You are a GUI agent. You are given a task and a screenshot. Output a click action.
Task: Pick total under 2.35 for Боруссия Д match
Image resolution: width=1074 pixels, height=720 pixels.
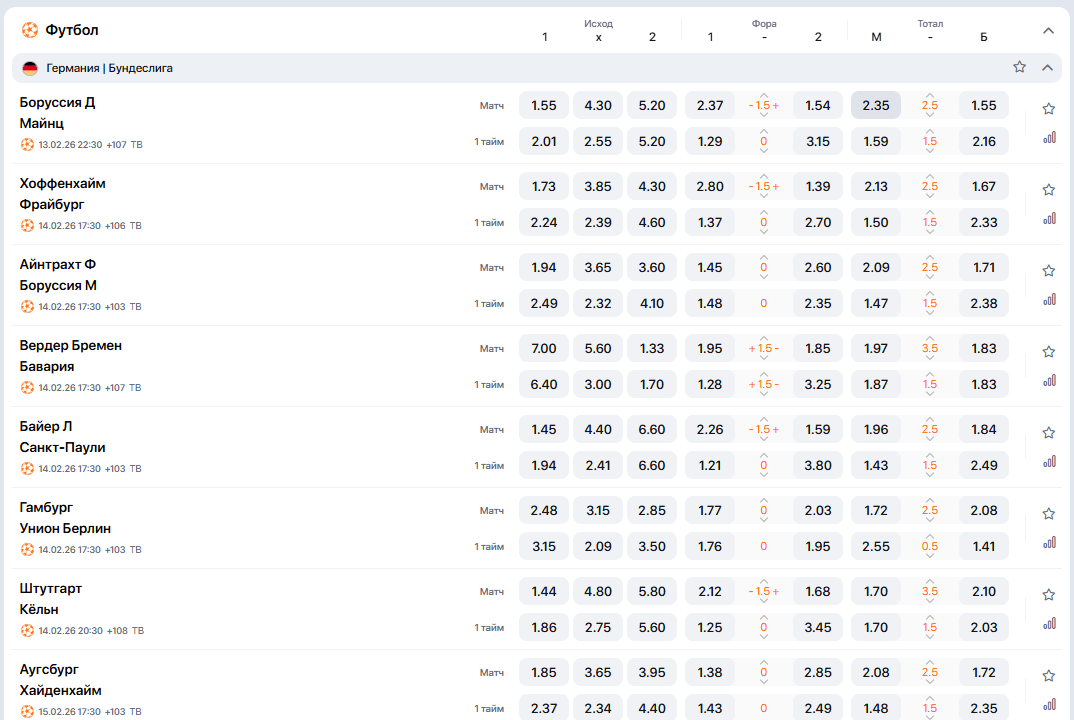[x=875, y=105]
